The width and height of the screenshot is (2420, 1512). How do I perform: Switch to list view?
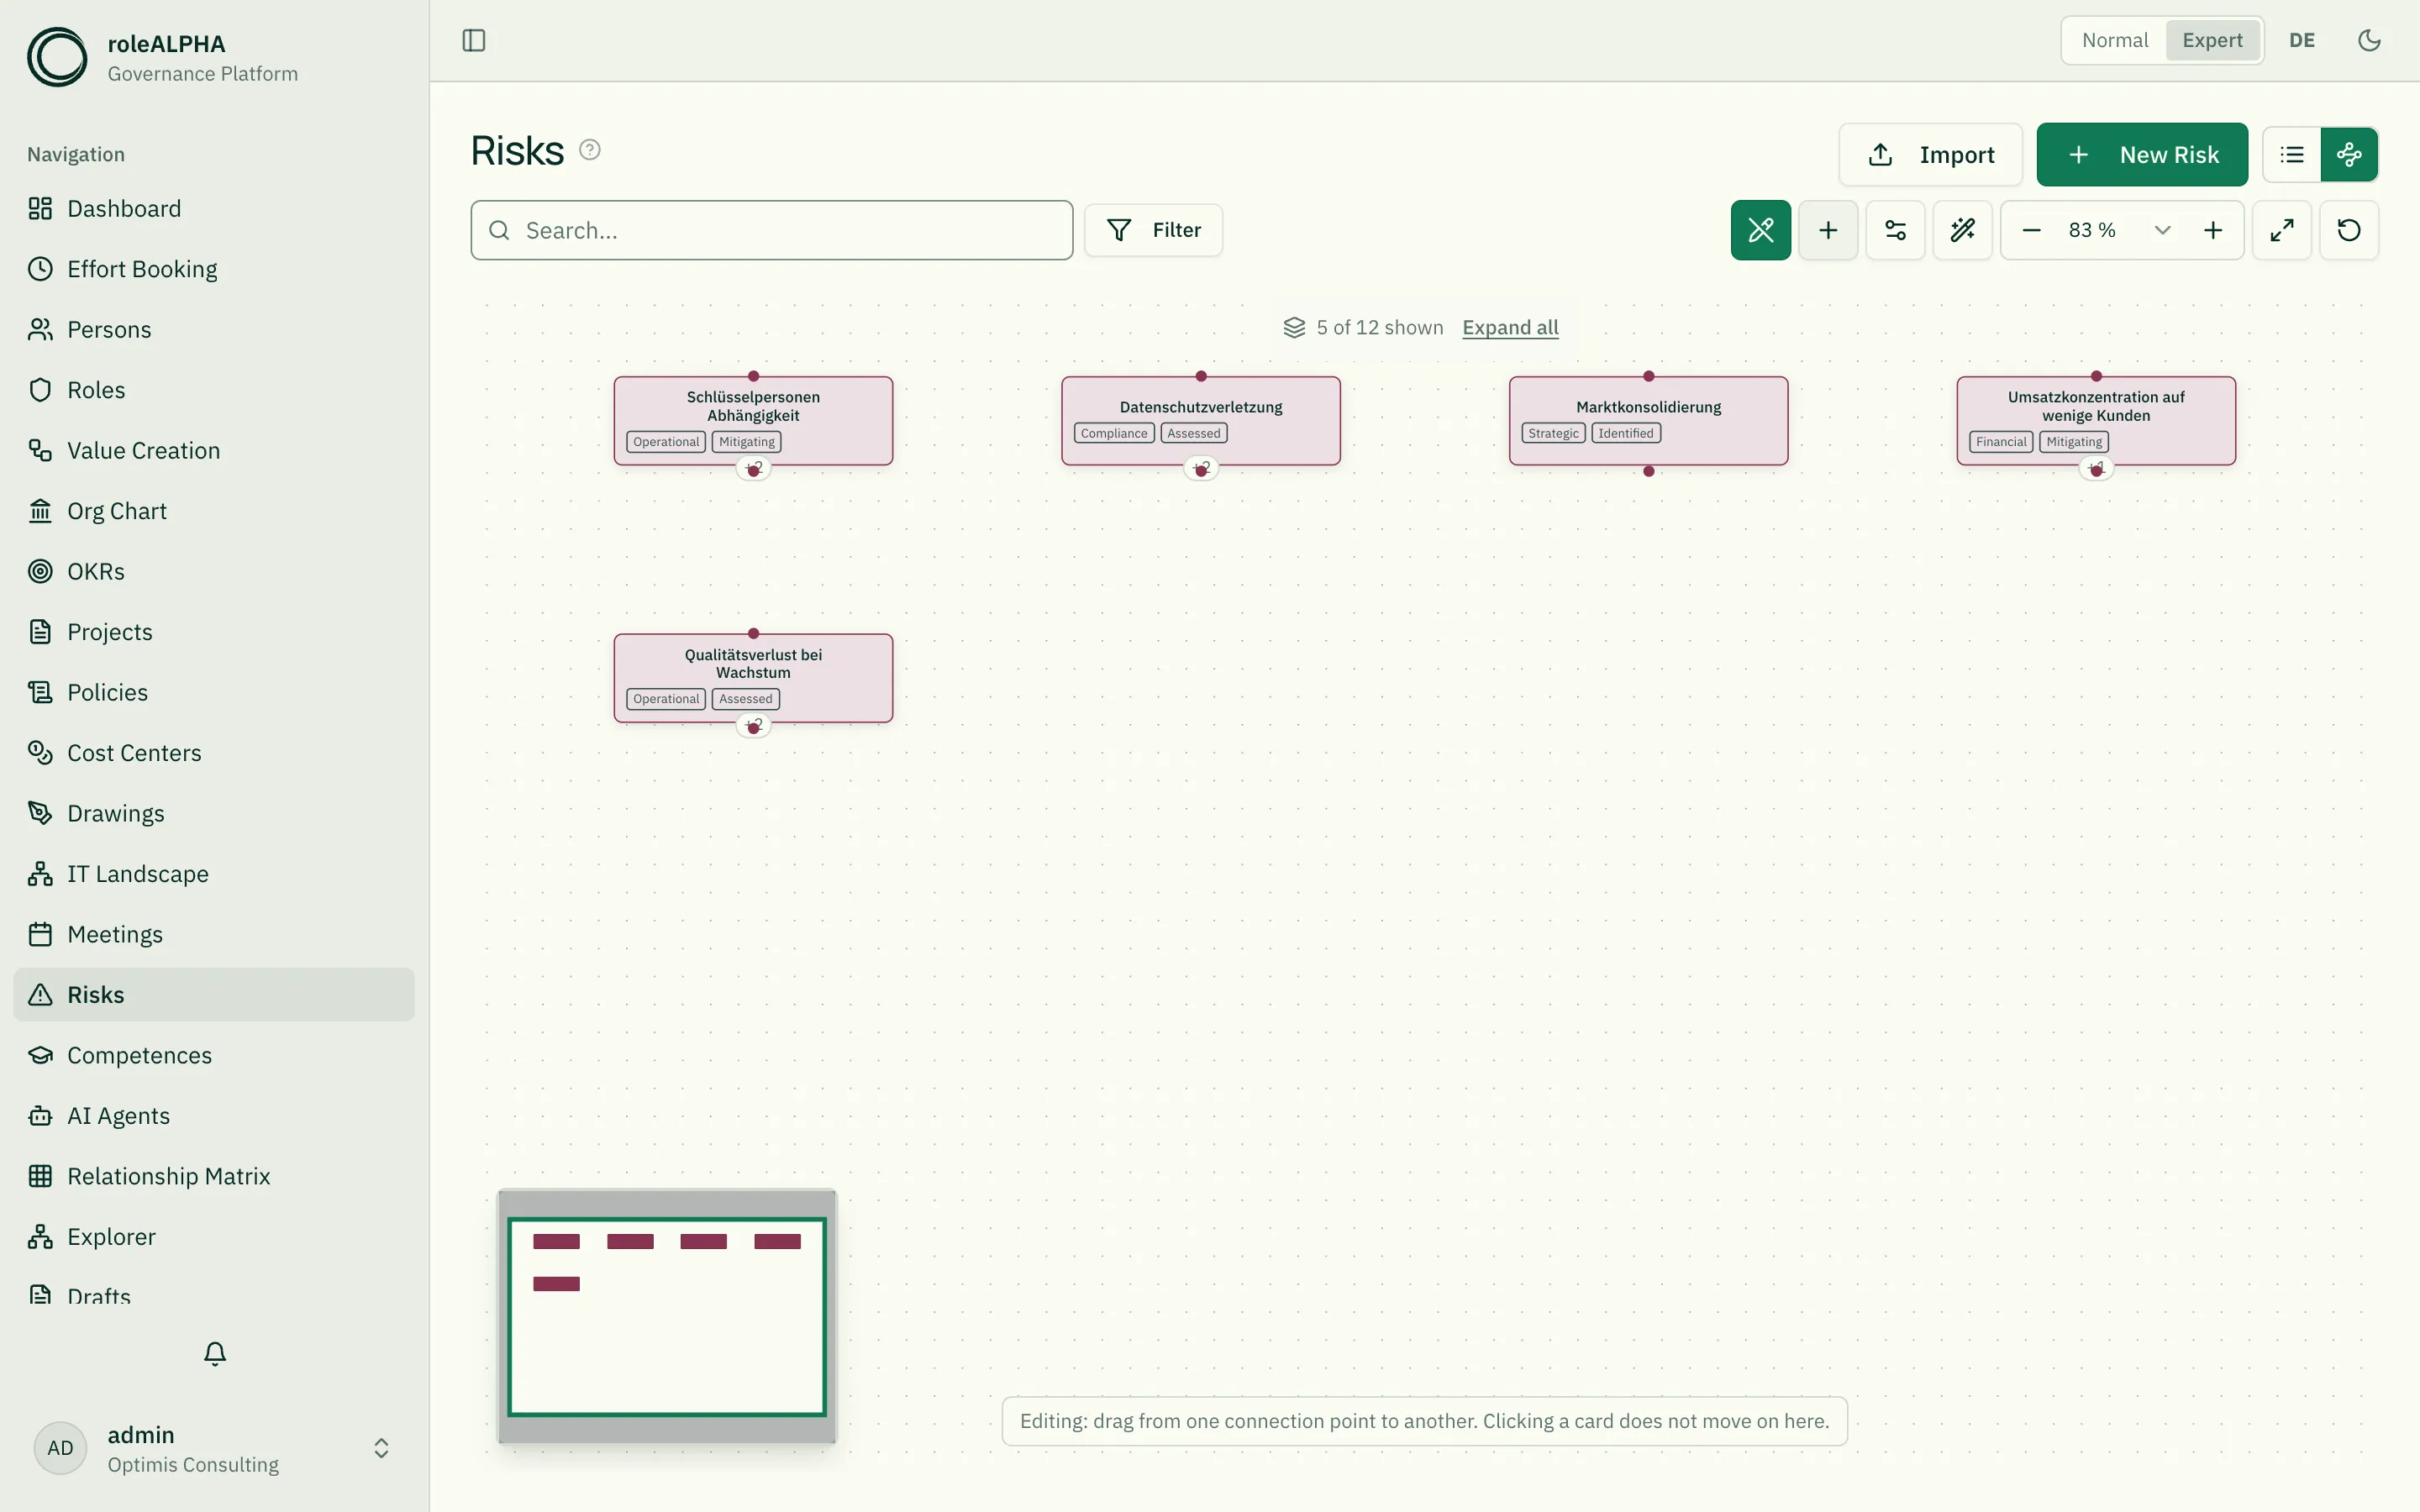[x=2292, y=154]
